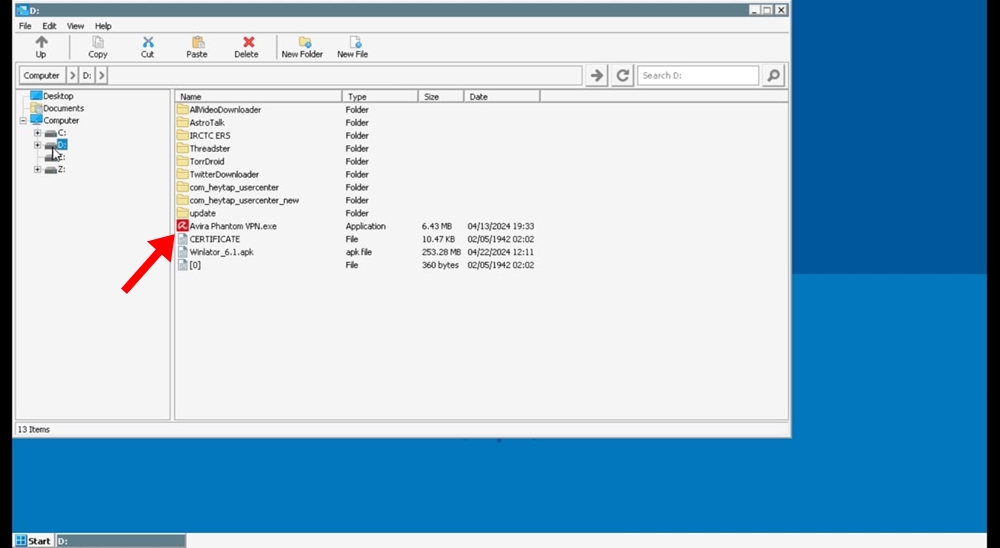
Task: Click the address bar empty path field
Action: pyautogui.click(x=344, y=75)
